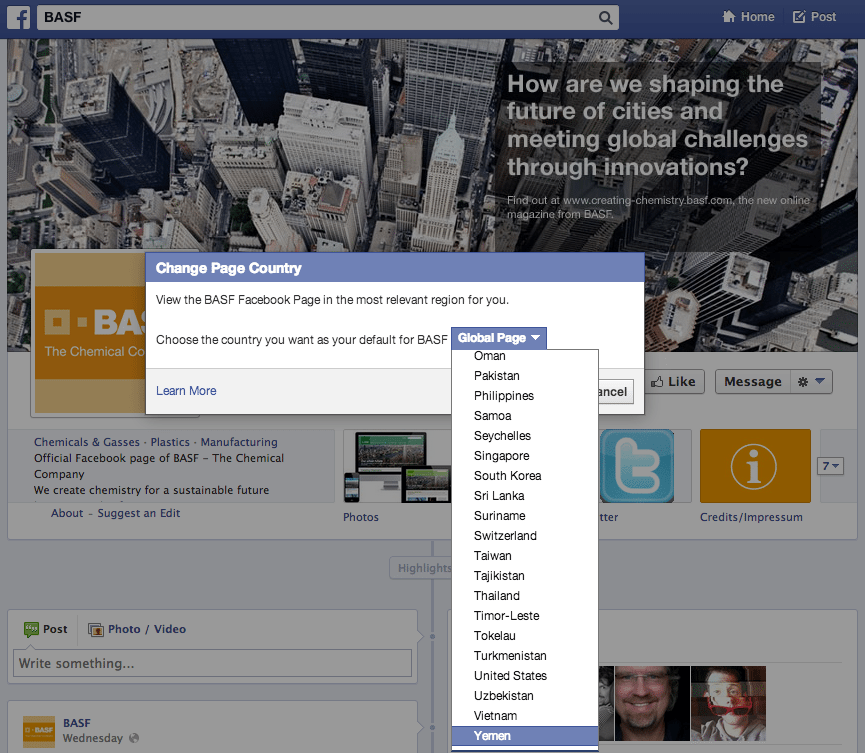
Task: Choose South Korea in the country list
Action: (x=525, y=476)
